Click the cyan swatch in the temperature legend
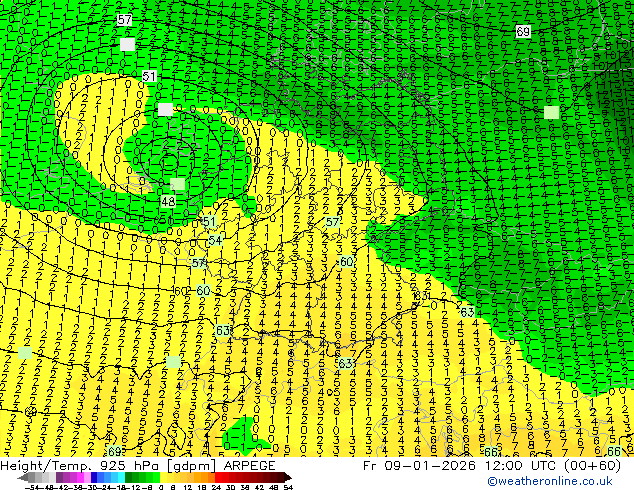The width and height of the screenshot is (634, 490). point(122,477)
